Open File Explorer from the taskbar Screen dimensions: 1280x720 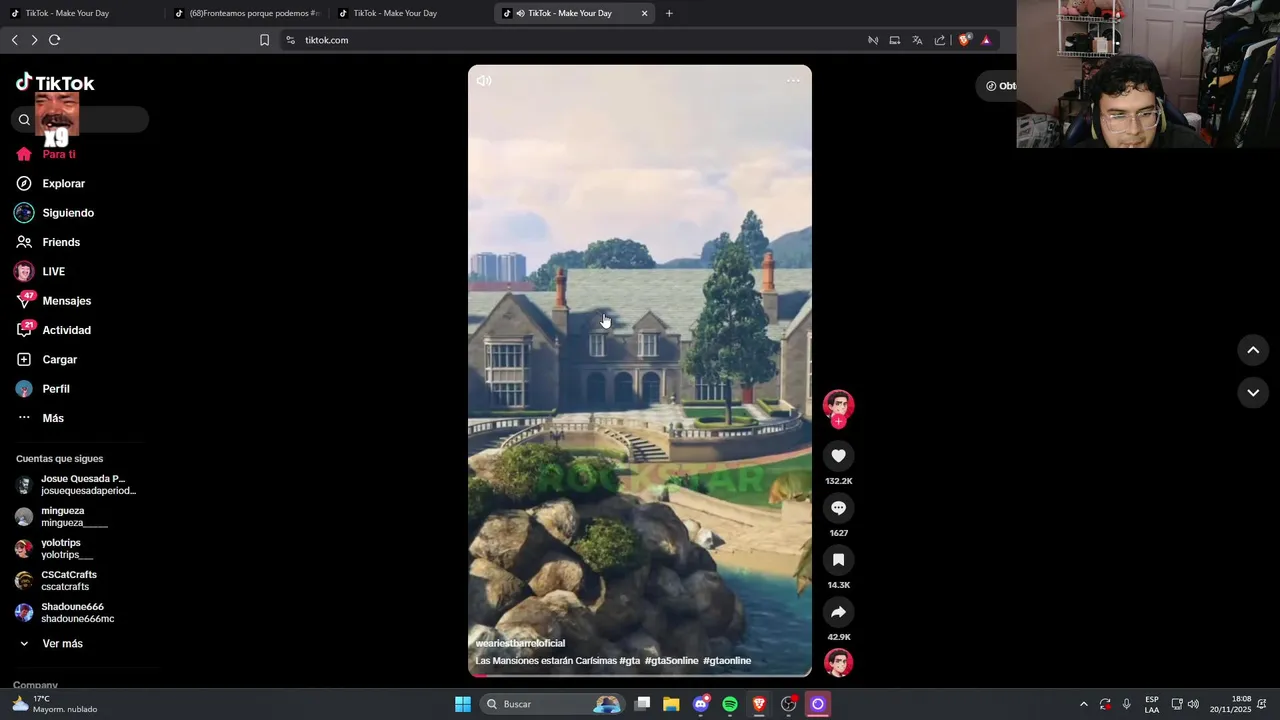[671, 704]
